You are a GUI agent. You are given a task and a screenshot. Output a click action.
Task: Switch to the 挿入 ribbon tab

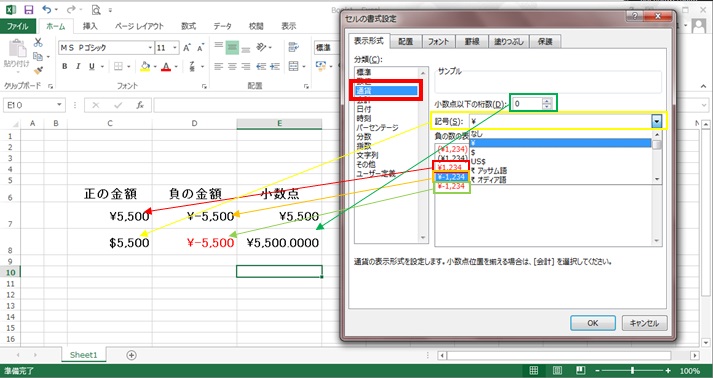[90, 26]
